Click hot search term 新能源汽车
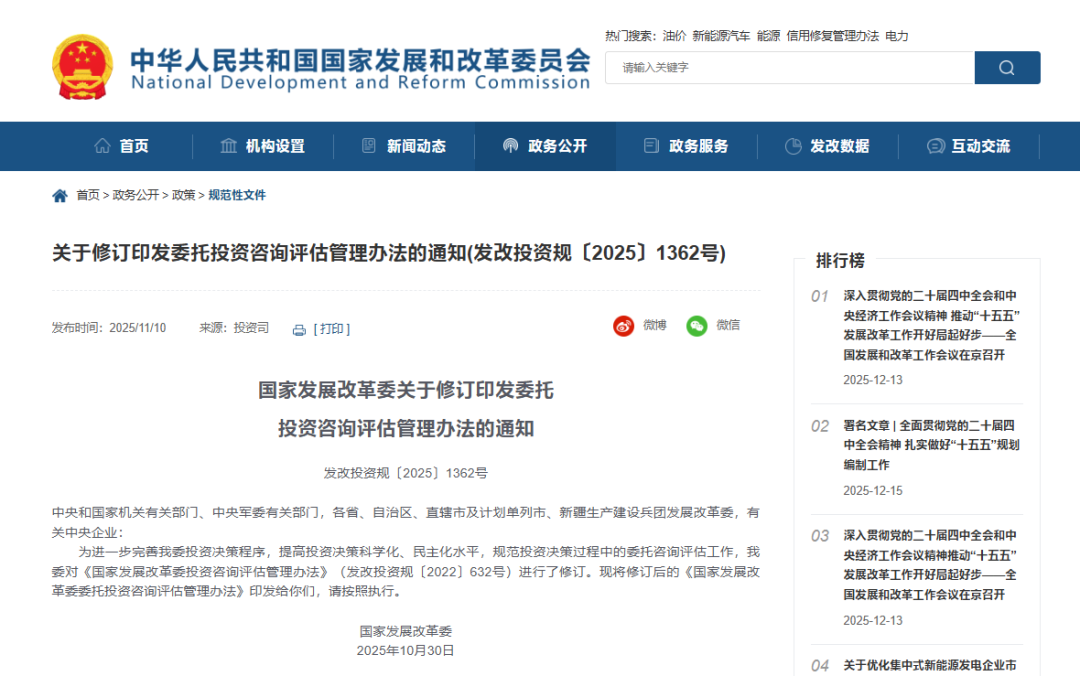This screenshot has height=676, width=1080. [x=721, y=36]
